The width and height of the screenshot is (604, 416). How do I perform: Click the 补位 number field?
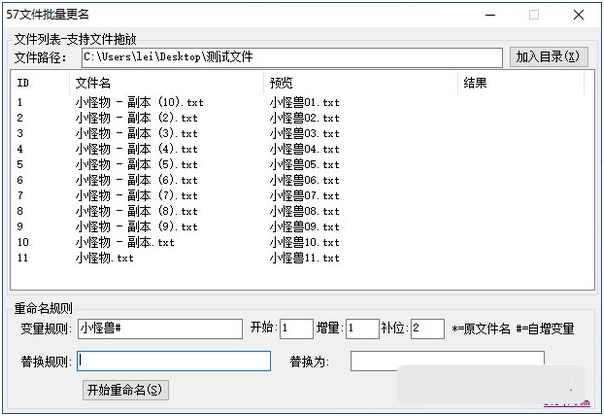[427, 329]
